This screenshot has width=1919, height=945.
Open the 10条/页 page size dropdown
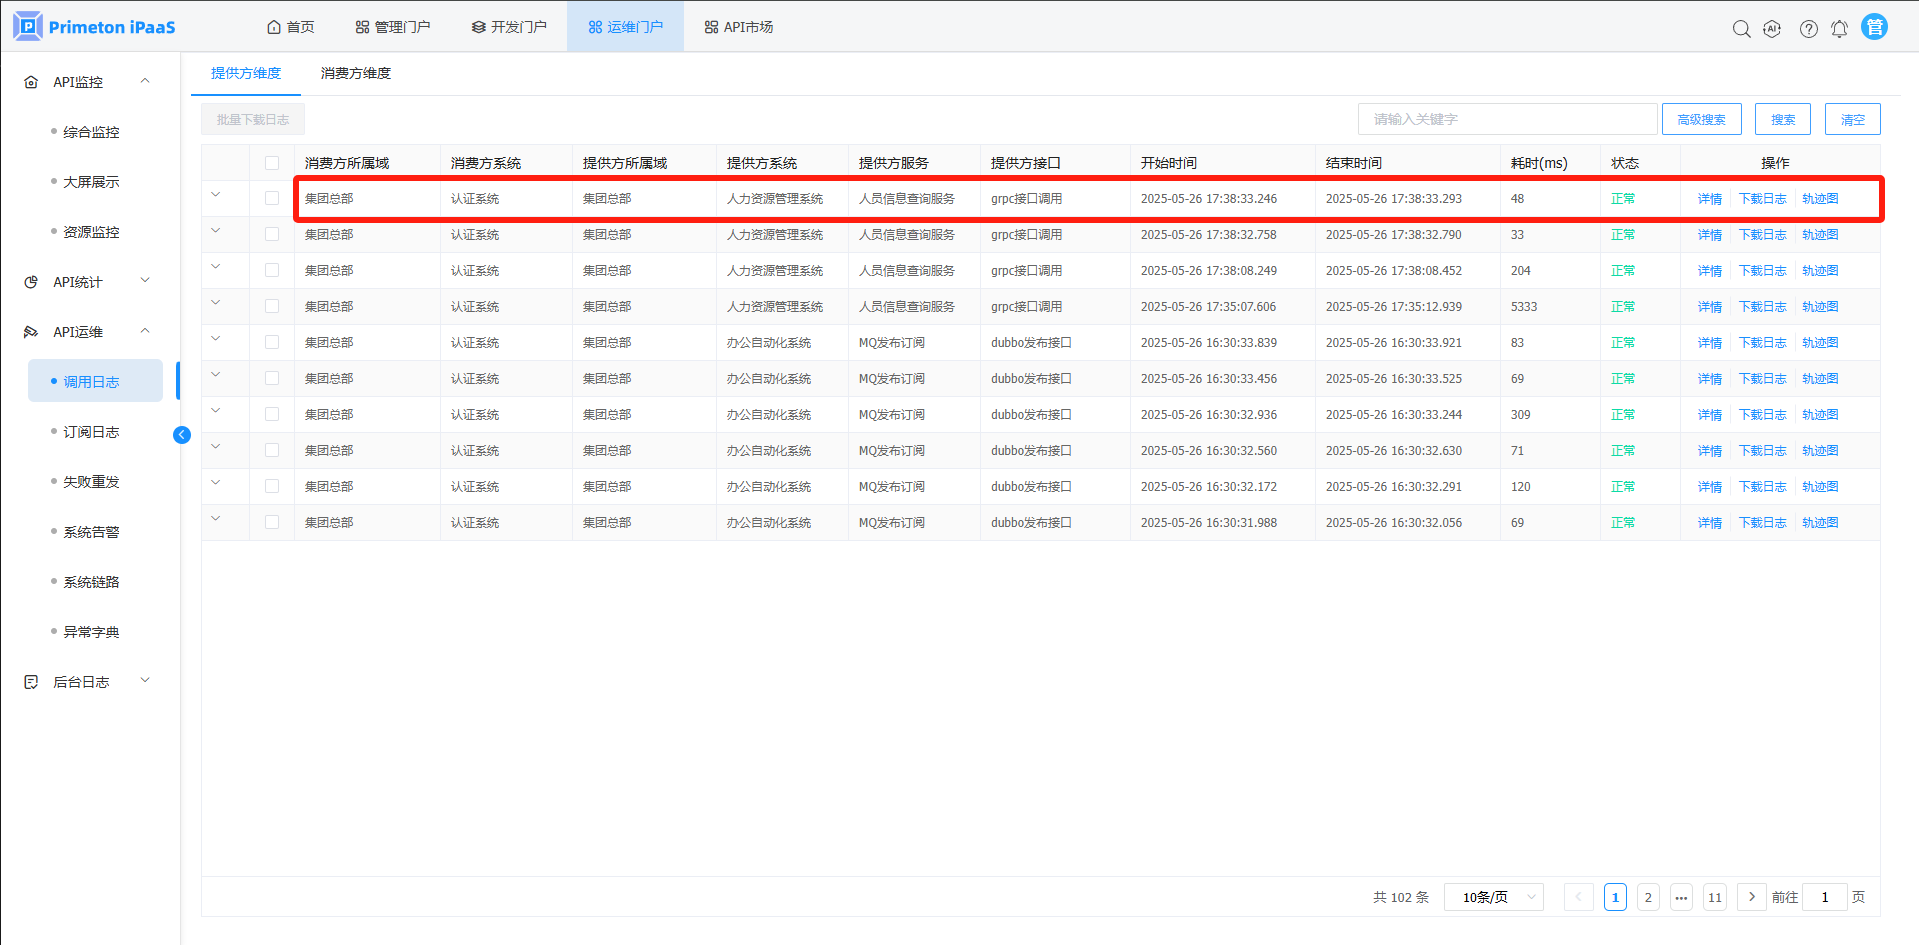pos(1493,897)
